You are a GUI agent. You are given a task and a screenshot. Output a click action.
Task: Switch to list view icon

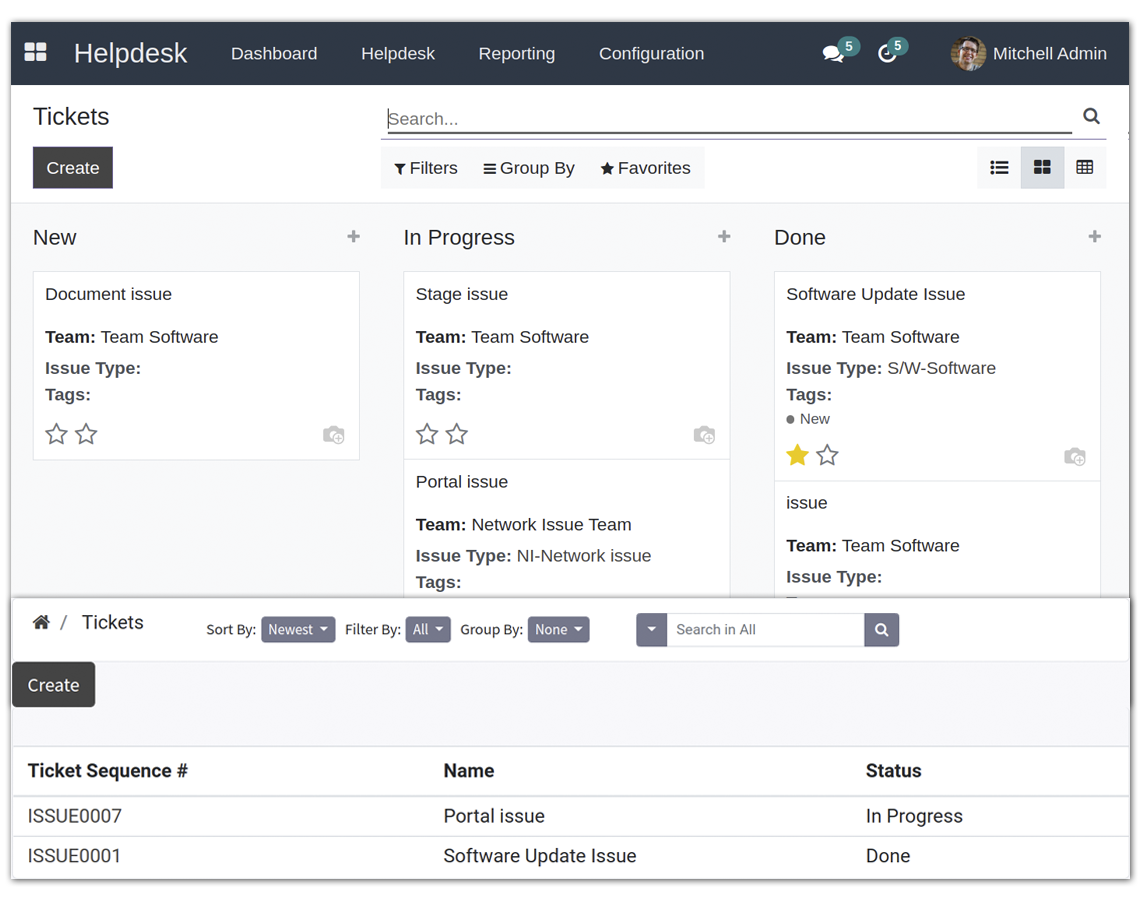999,168
